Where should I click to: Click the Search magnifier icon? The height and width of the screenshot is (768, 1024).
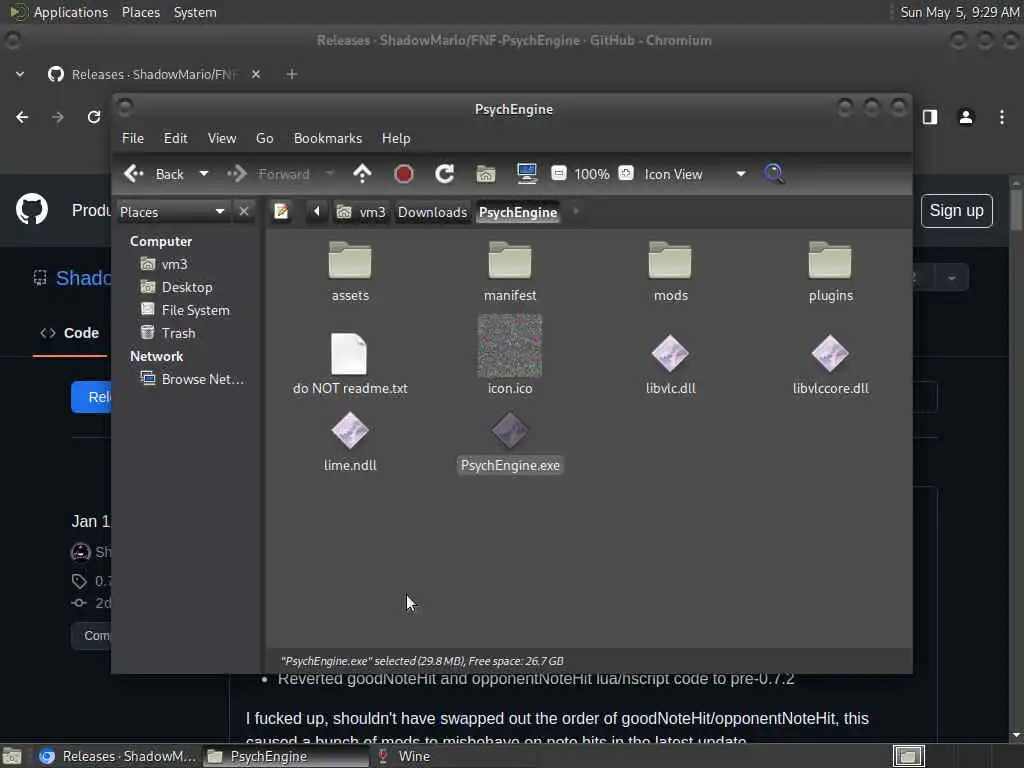[x=775, y=174]
